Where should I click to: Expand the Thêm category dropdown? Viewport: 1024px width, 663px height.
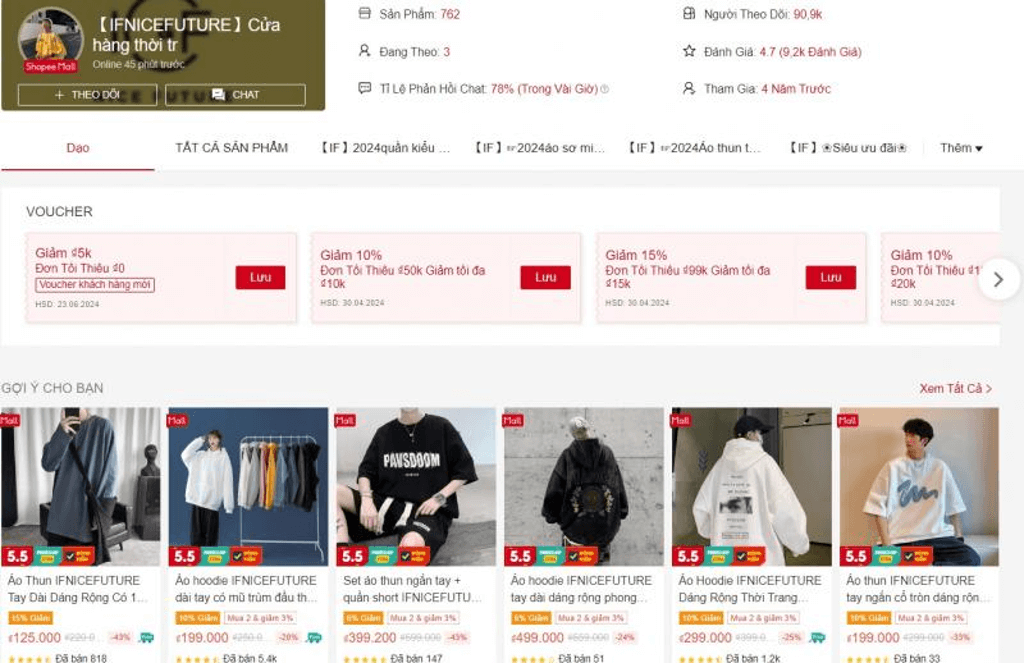[961, 148]
